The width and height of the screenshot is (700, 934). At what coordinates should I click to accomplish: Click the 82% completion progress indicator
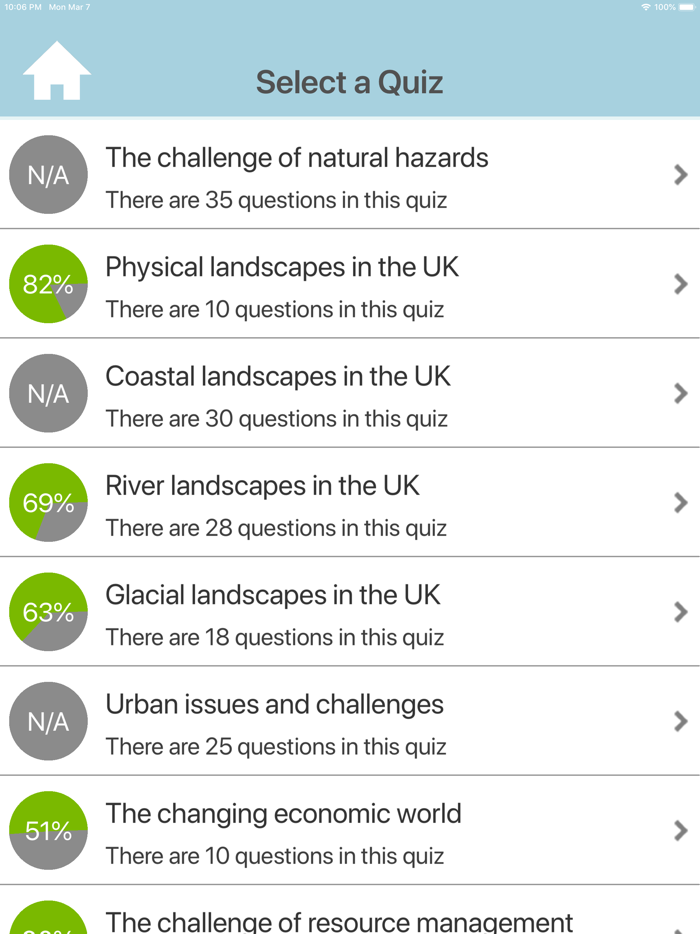(48, 284)
